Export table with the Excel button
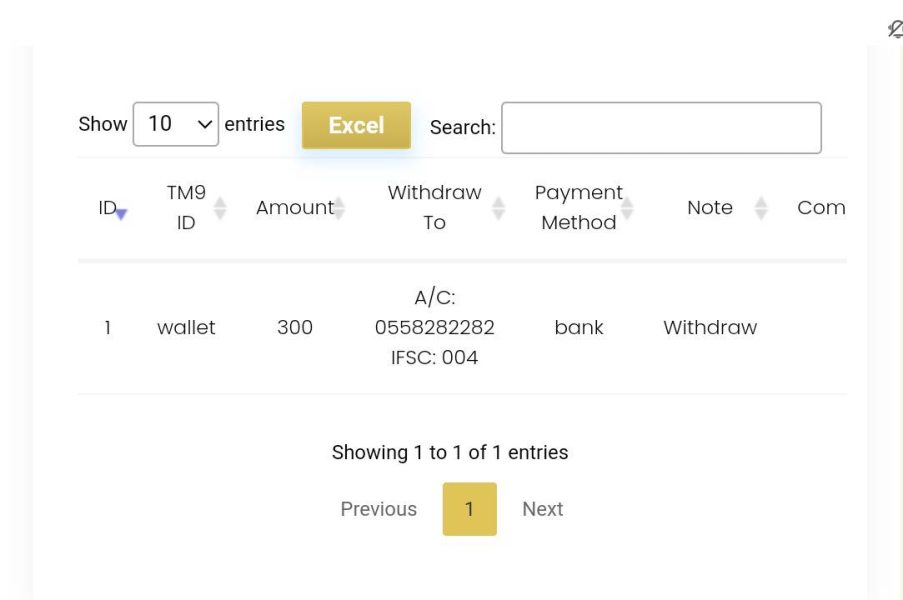The width and height of the screenshot is (903, 600). pos(356,126)
